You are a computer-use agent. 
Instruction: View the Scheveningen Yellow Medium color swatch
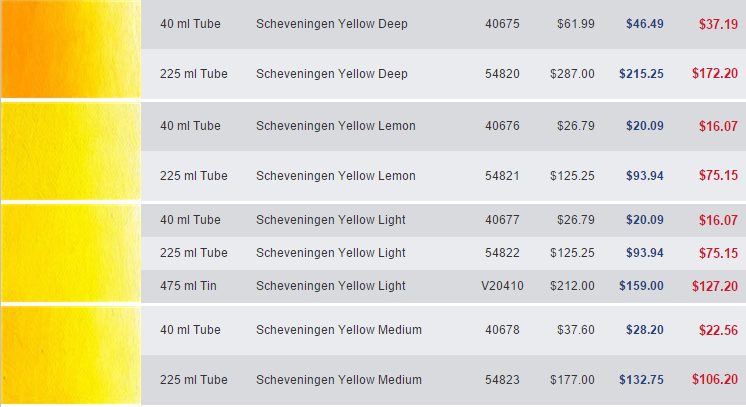(70, 355)
